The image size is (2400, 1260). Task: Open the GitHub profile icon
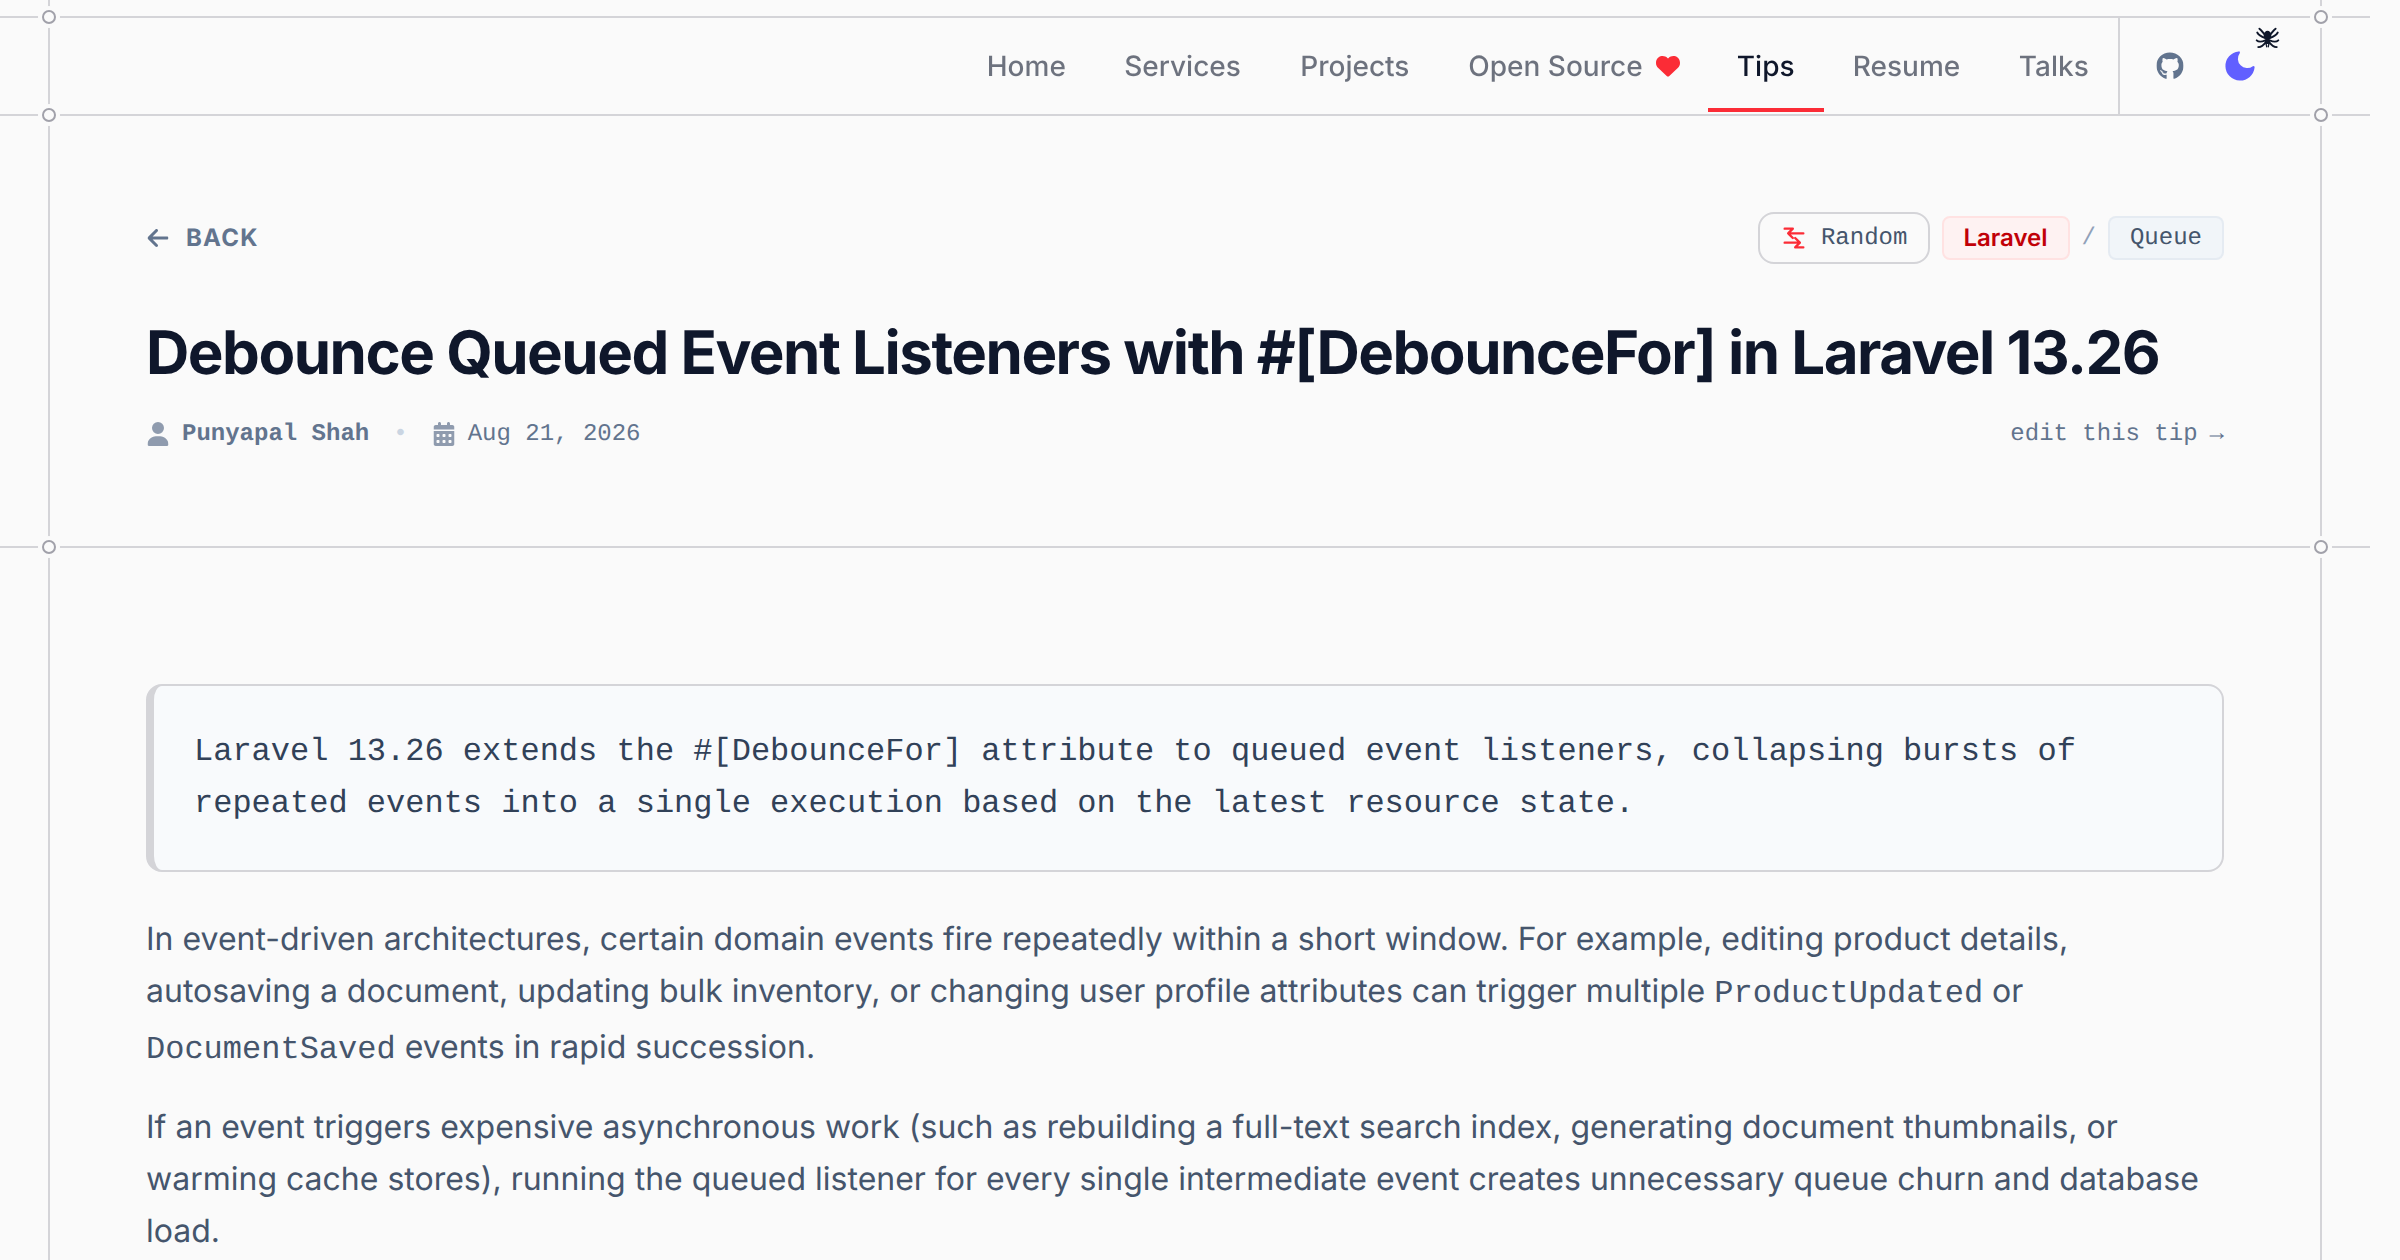[x=2169, y=66]
